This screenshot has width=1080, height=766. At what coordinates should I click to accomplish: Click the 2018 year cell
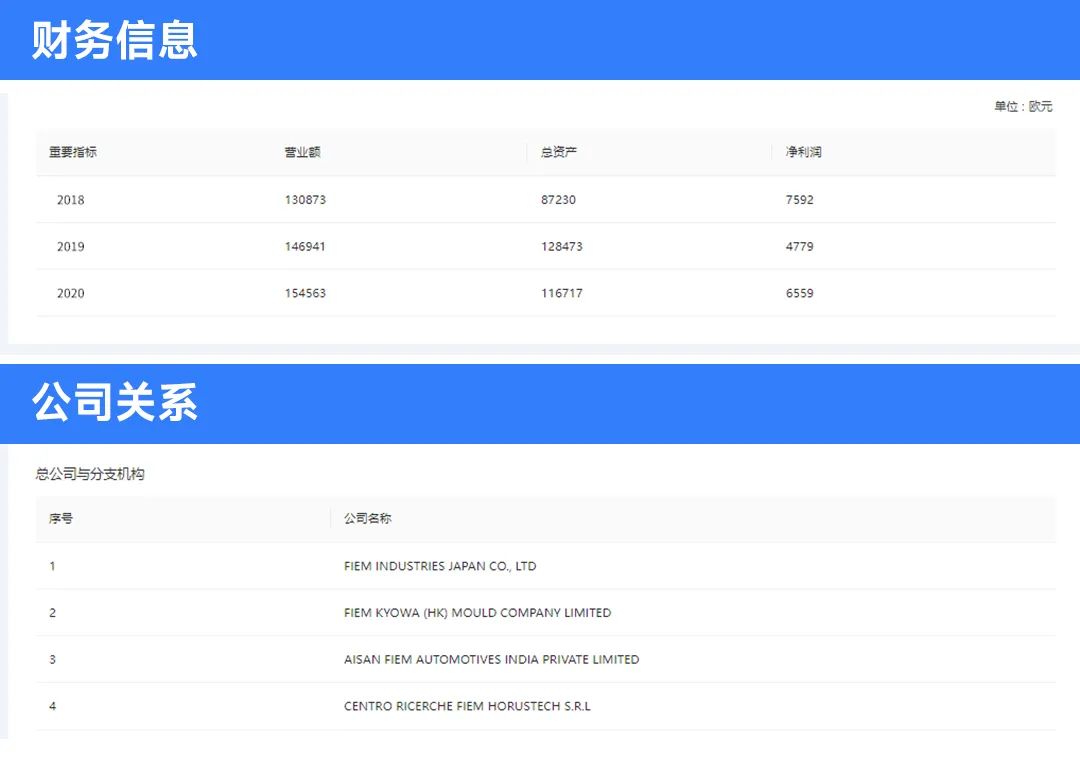(x=70, y=200)
